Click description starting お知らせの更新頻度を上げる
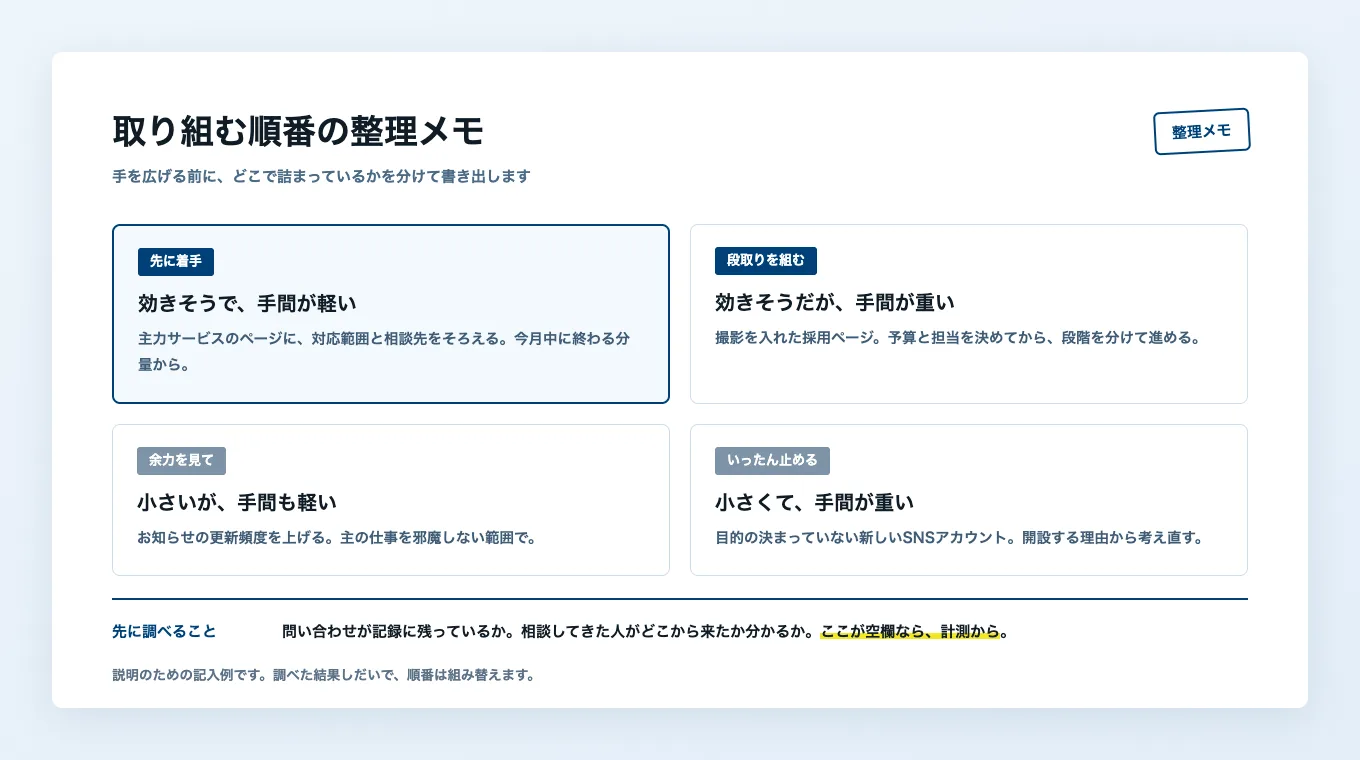 pos(337,537)
